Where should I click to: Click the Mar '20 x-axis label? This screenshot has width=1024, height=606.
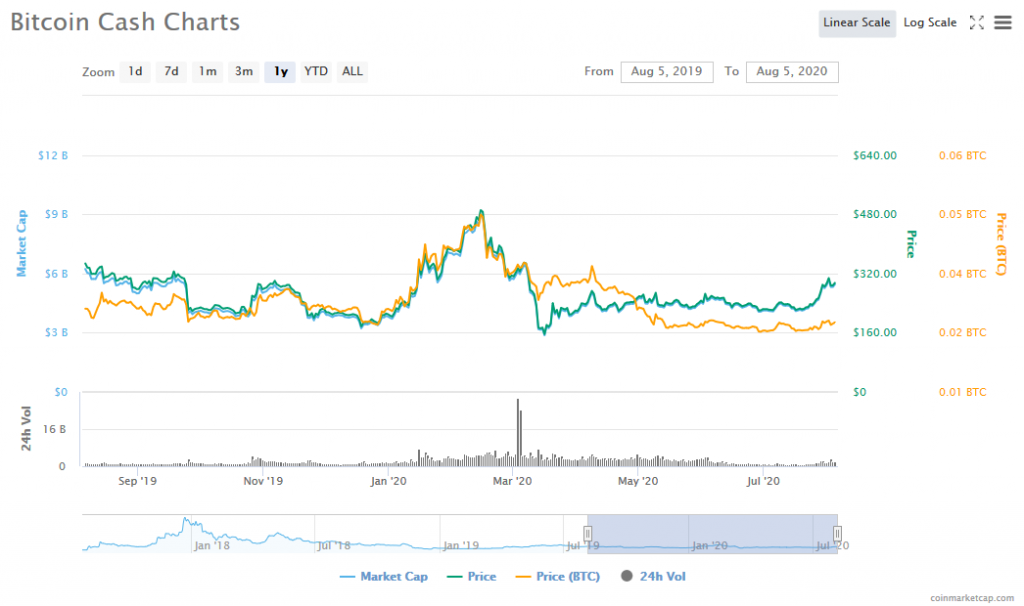513,481
